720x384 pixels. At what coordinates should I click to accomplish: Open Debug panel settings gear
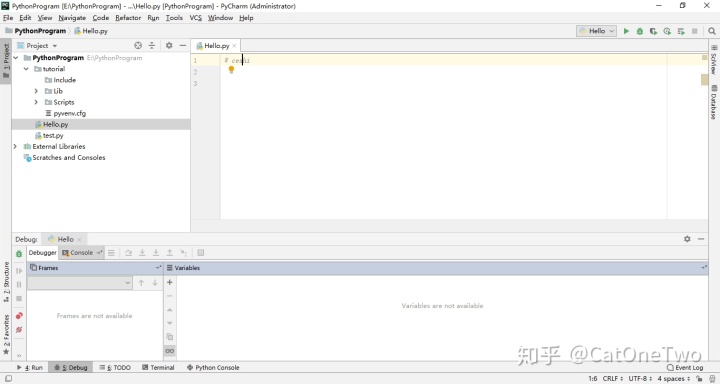pyautogui.click(x=687, y=239)
